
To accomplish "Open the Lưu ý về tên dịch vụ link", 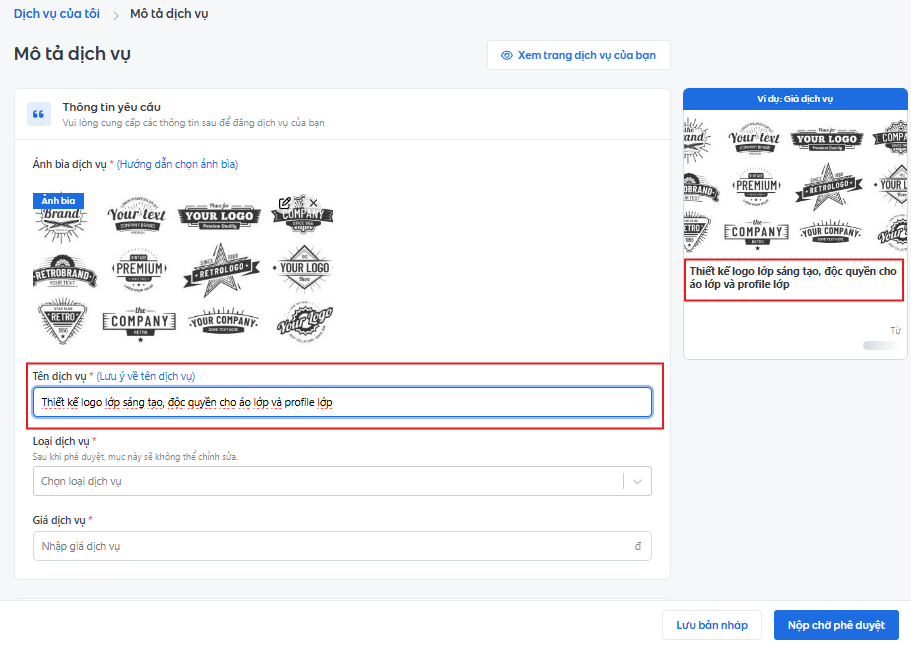I will pos(146,376).
